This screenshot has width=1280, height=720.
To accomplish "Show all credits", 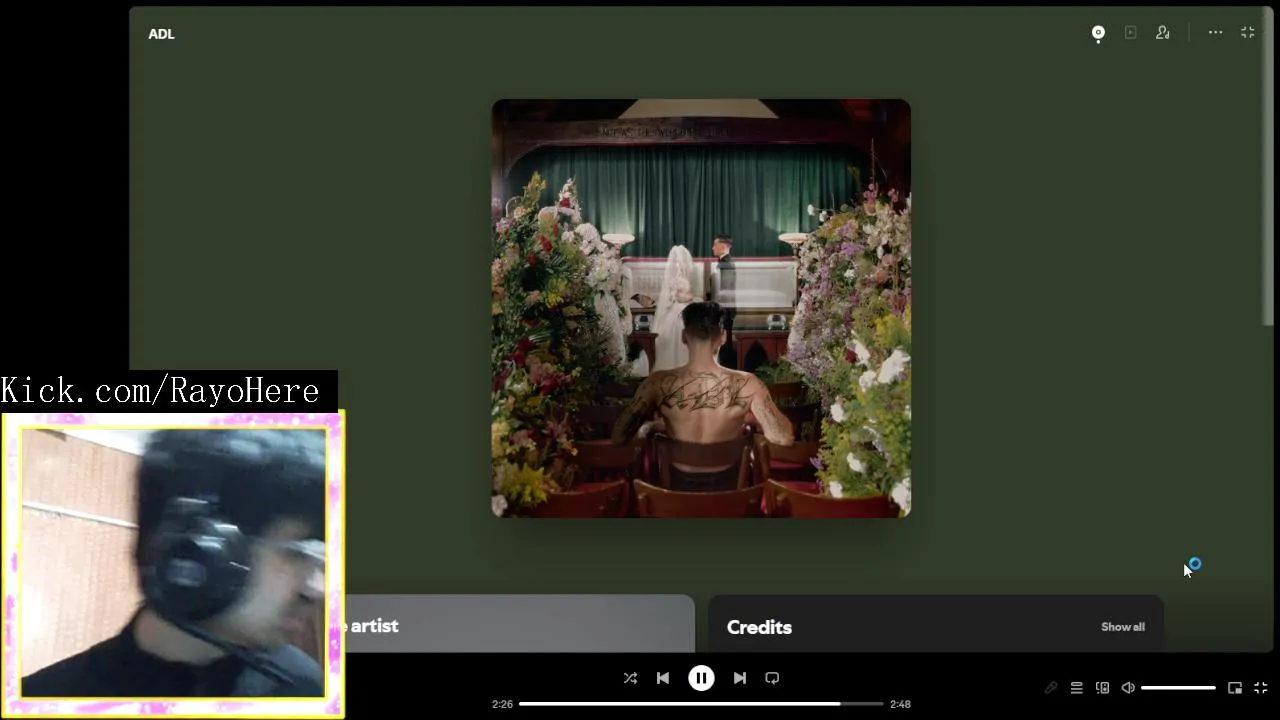I will [1123, 627].
